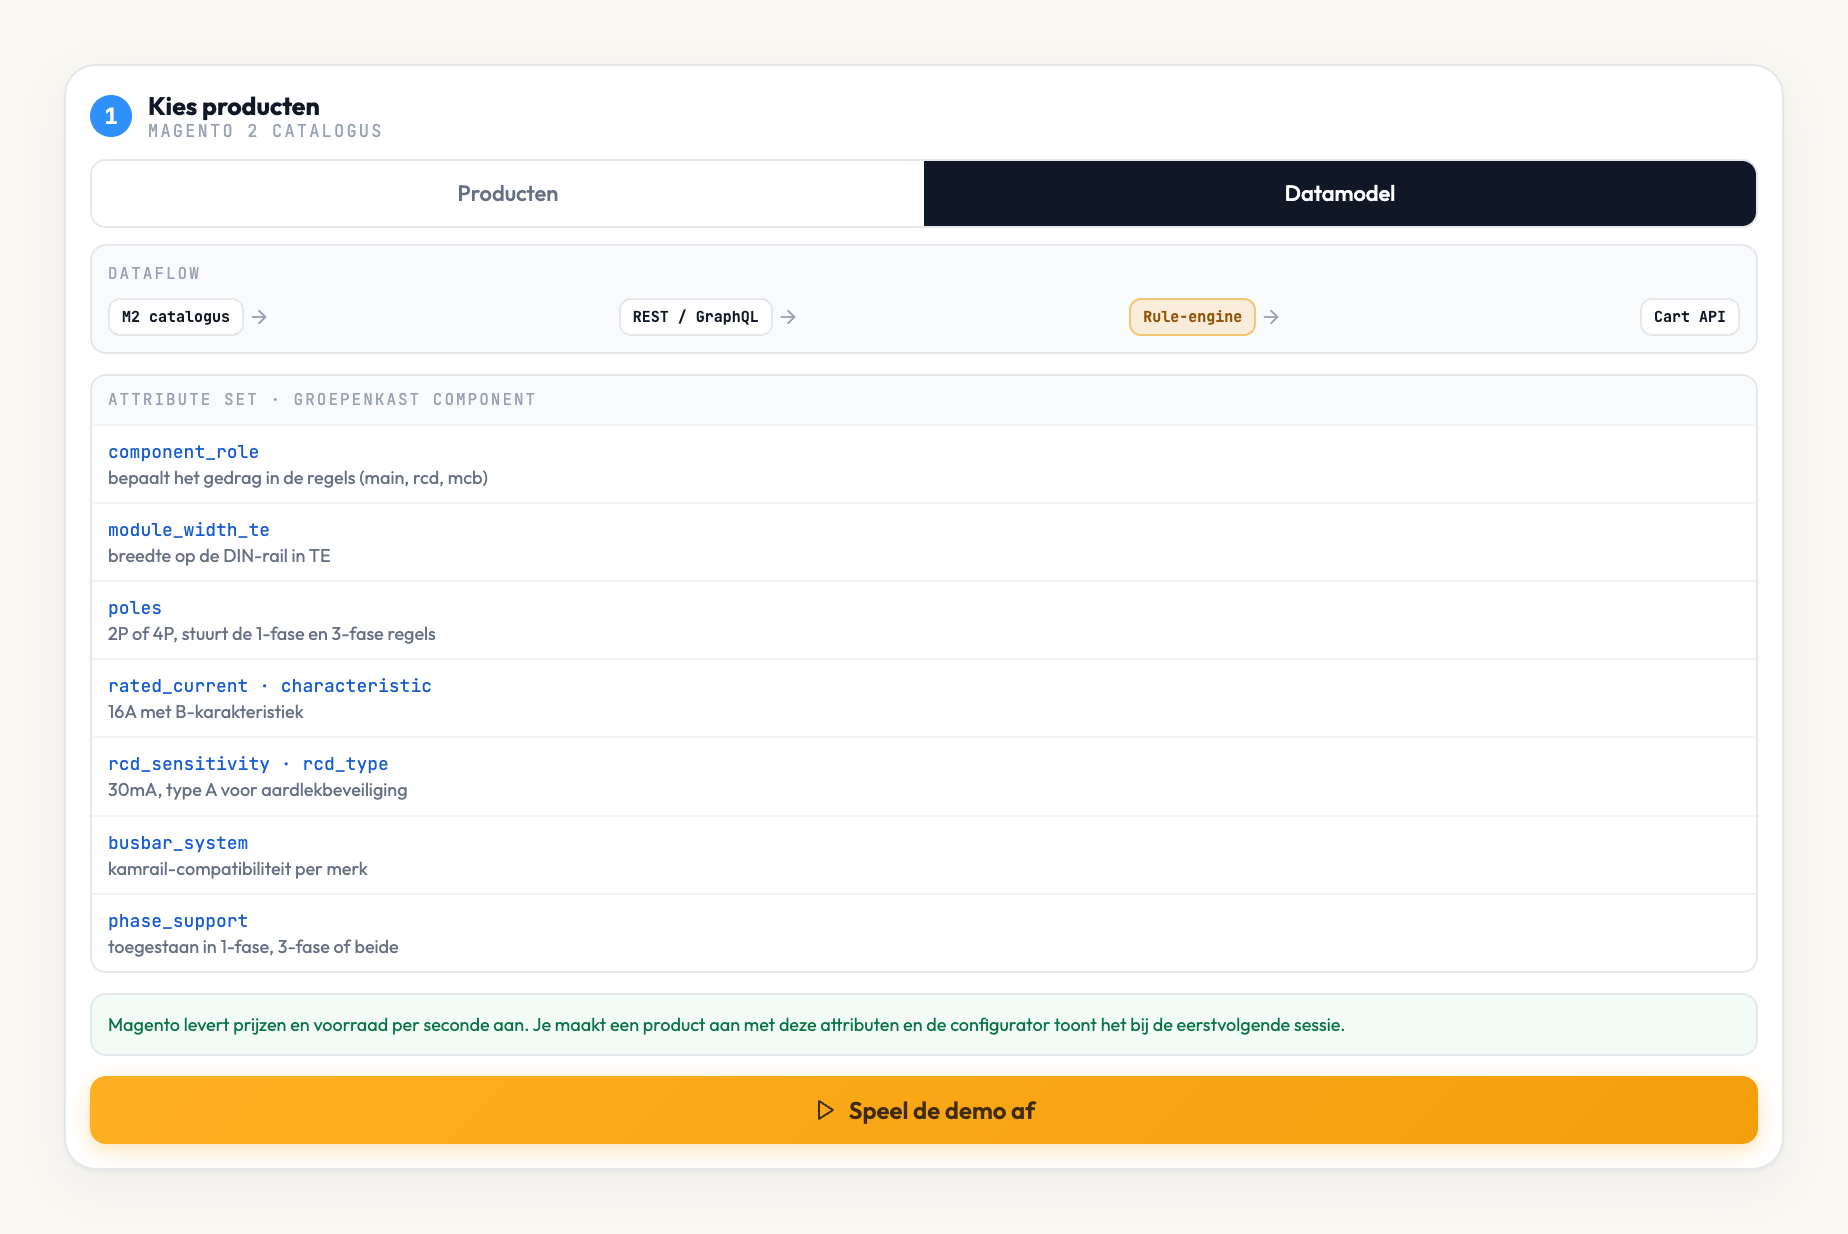Select the Cart API chip

click(x=1690, y=317)
